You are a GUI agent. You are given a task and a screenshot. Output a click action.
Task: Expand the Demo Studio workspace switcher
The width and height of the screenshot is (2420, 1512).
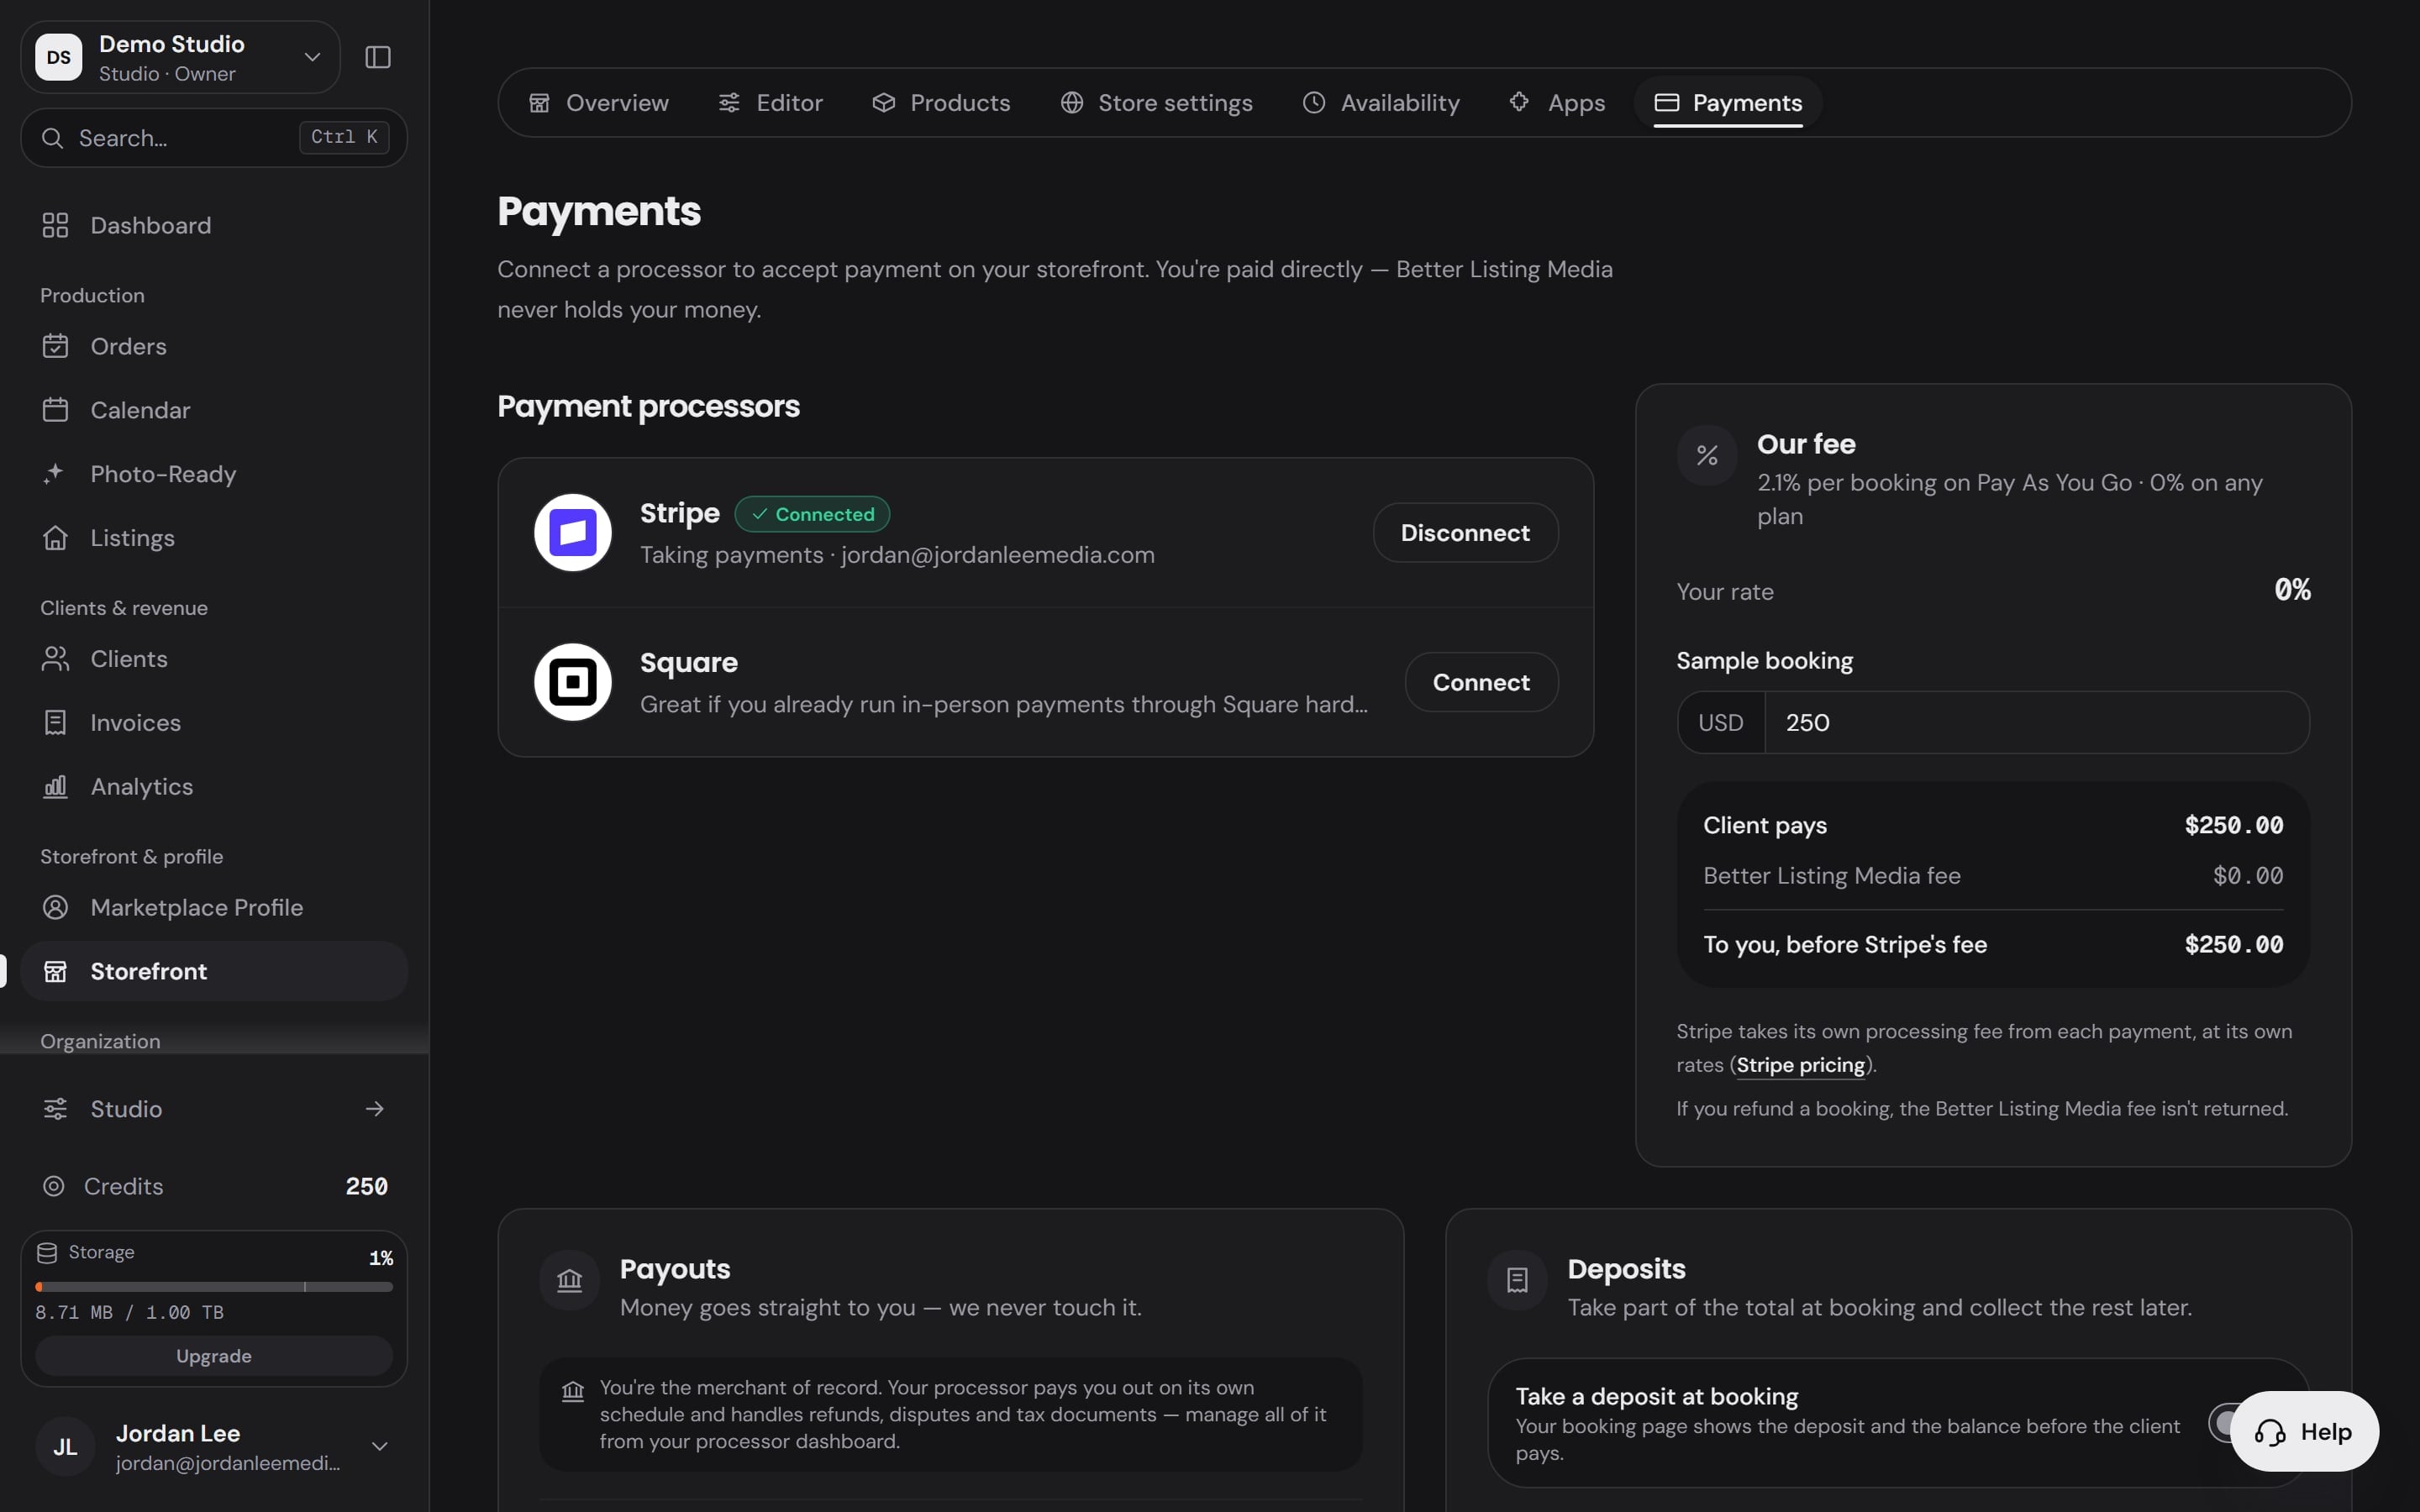pos(180,58)
